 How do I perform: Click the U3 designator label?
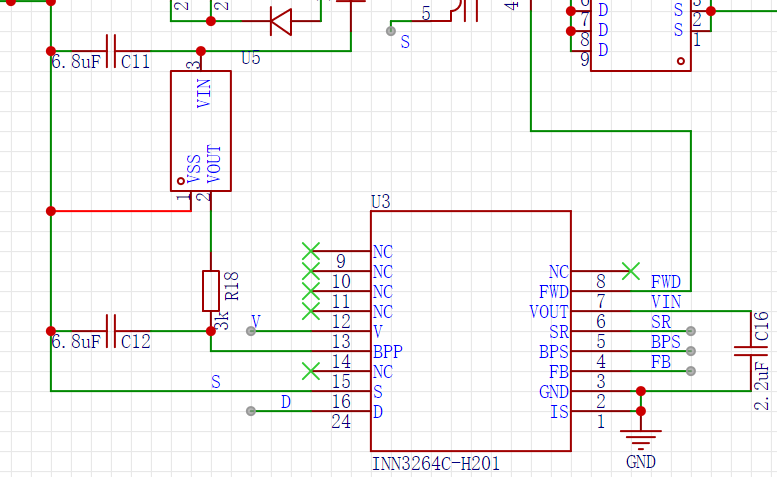point(380,202)
